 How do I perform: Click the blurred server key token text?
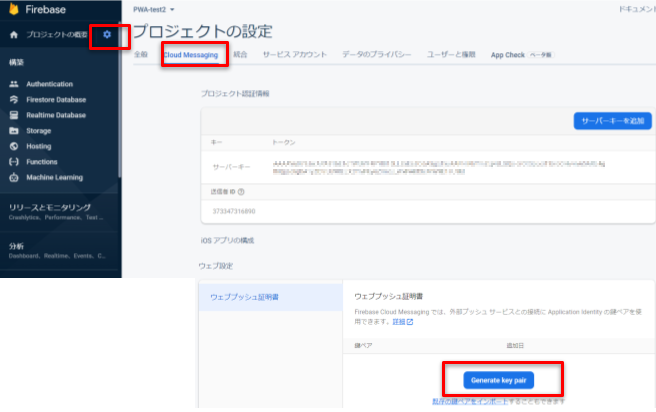point(438,167)
